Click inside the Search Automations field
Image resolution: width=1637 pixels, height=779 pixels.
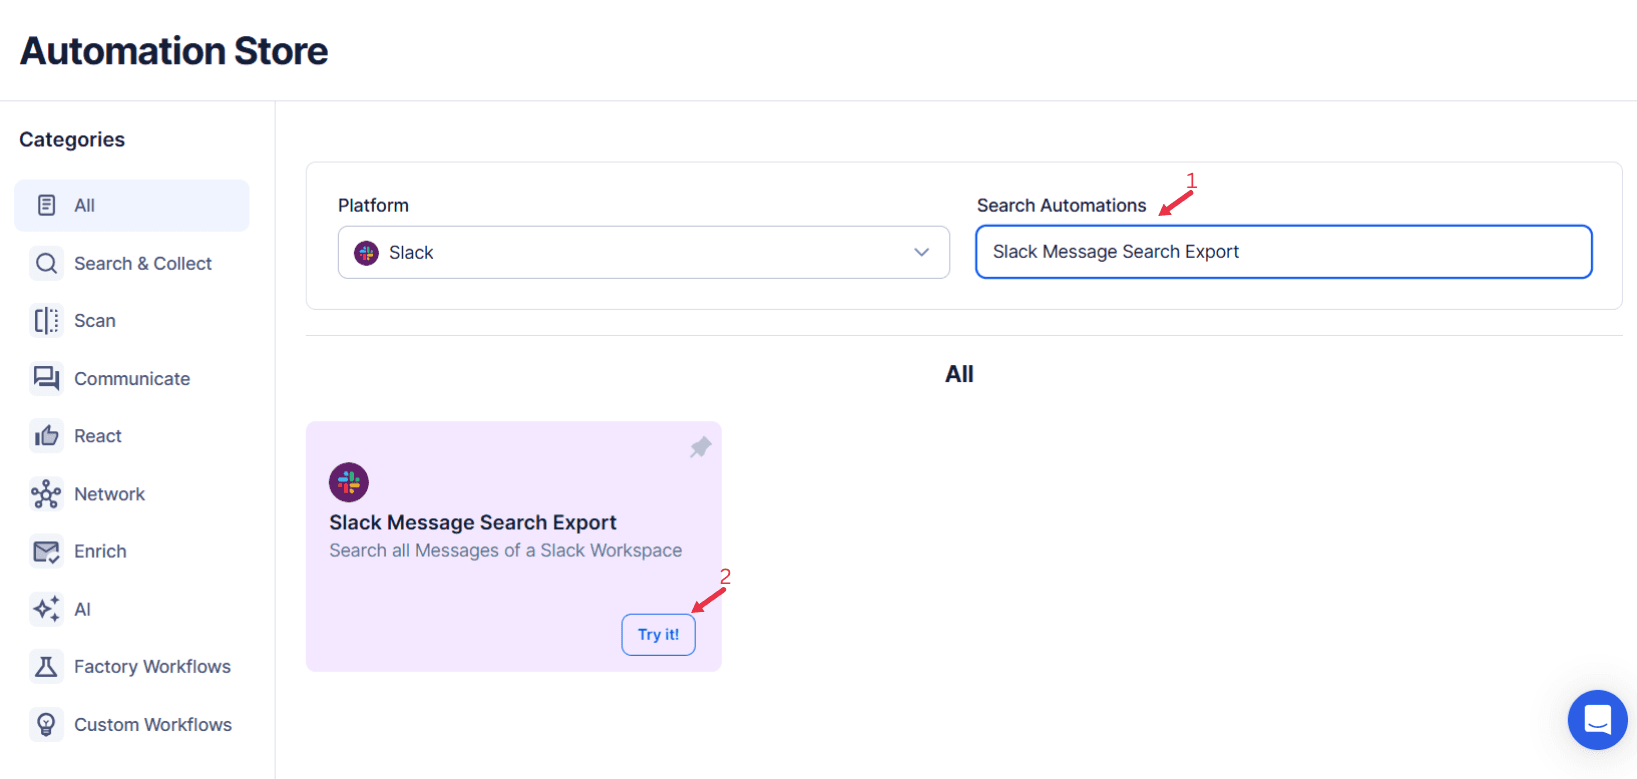[1283, 251]
